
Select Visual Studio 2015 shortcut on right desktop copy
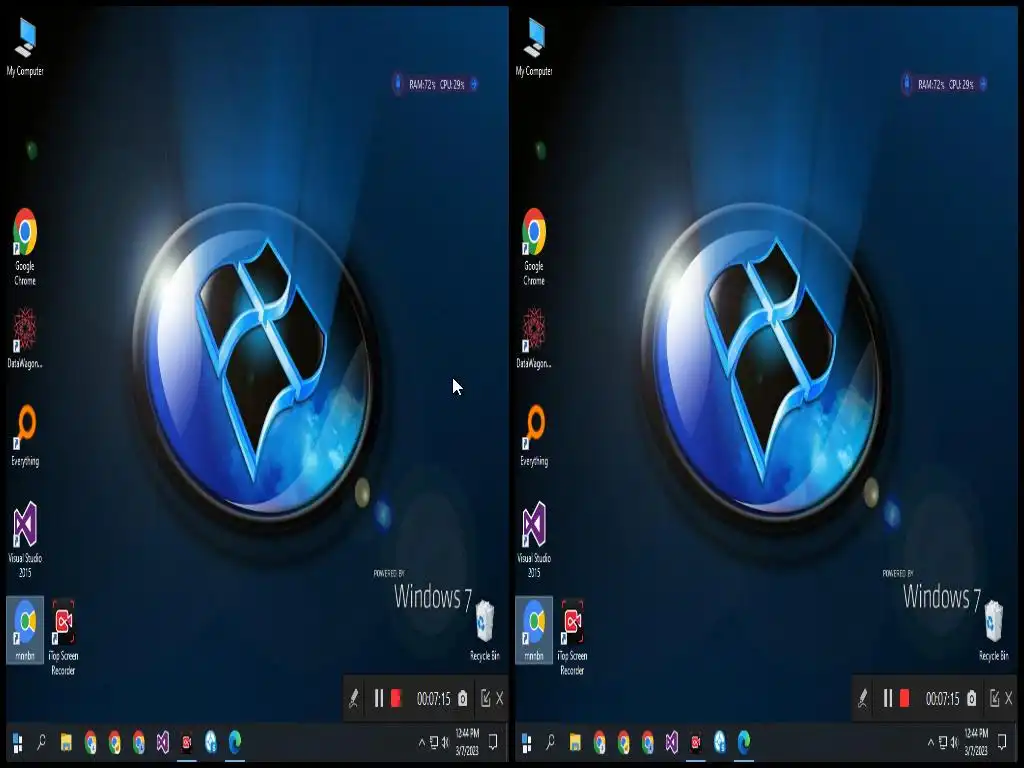pyautogui.click(x=534, y=539)
